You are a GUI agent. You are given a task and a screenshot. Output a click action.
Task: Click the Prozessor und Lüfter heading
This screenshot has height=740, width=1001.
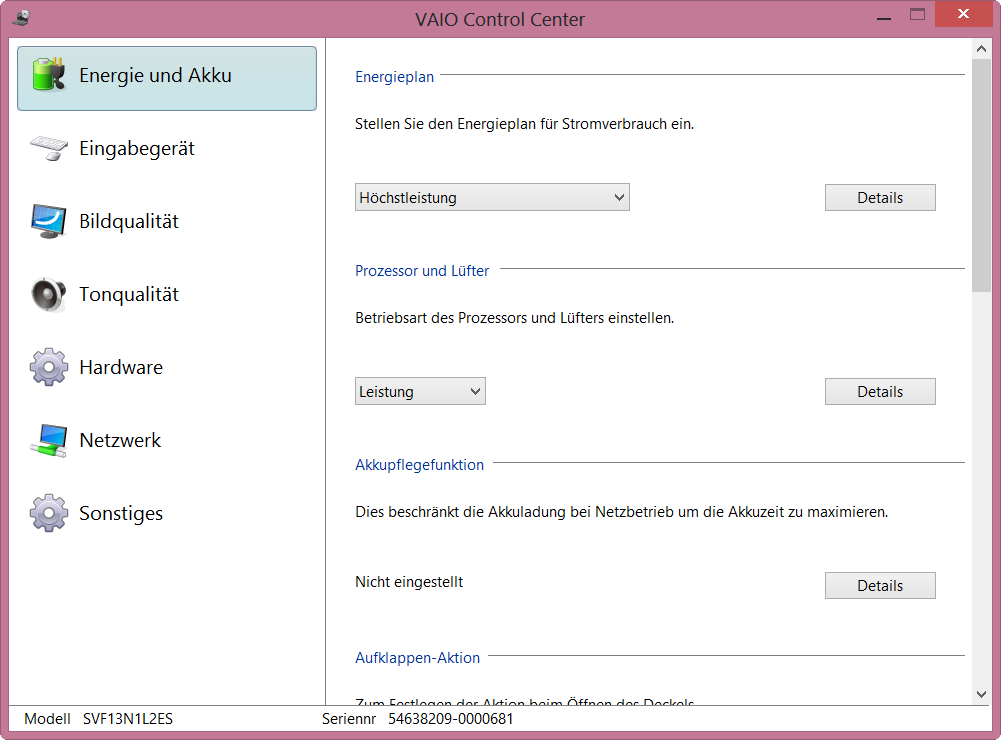click(422, 271)
